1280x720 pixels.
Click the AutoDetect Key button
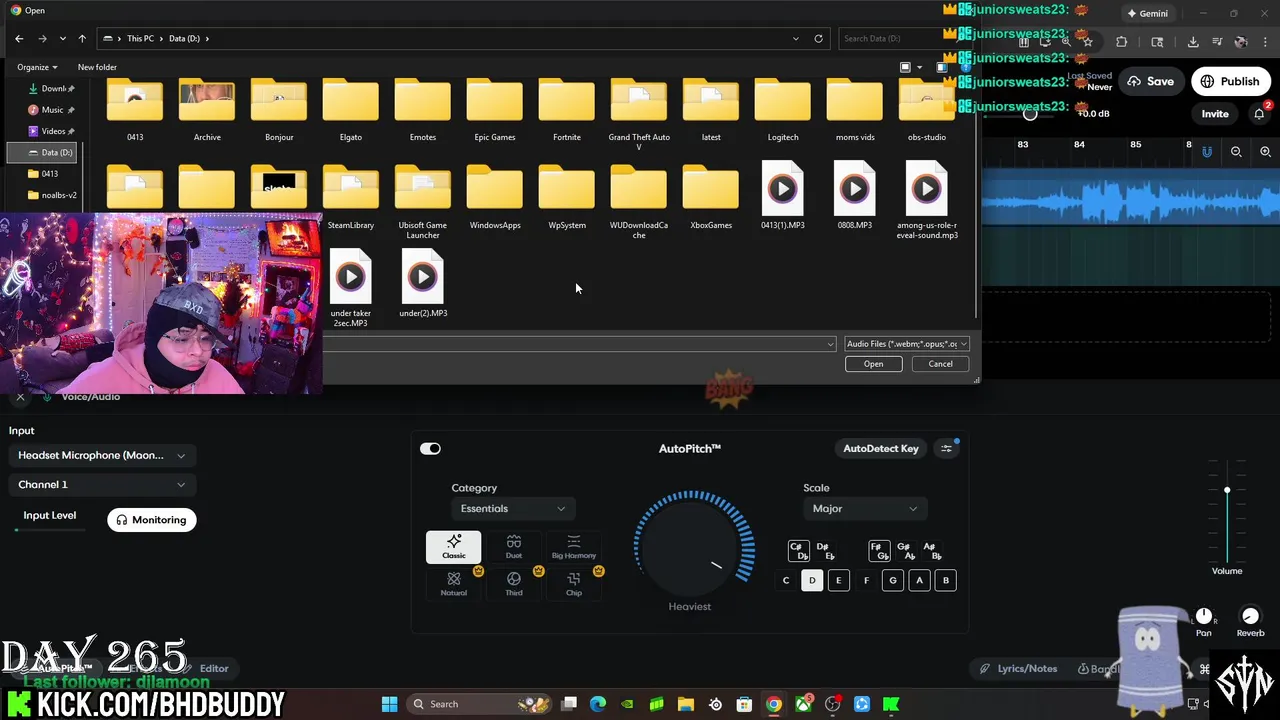[880, 448]
